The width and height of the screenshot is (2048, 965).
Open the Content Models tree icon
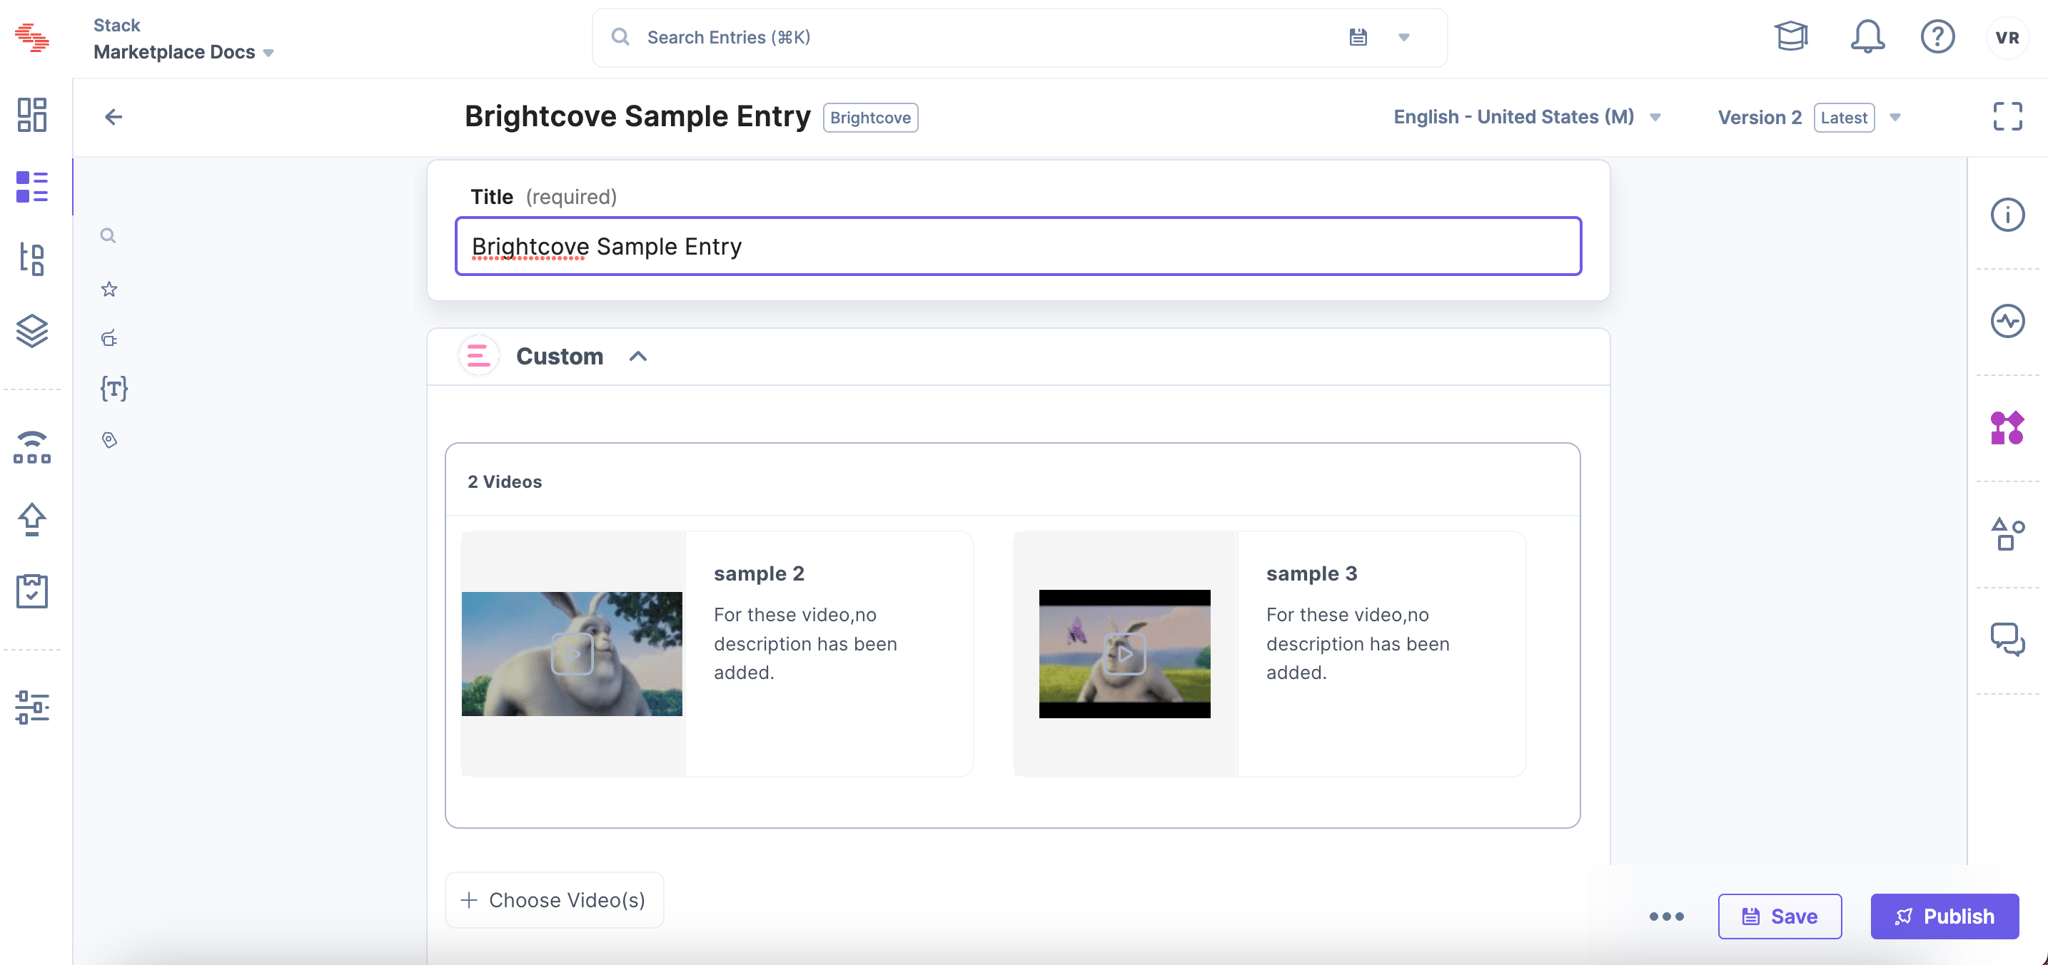coord(32,259)
